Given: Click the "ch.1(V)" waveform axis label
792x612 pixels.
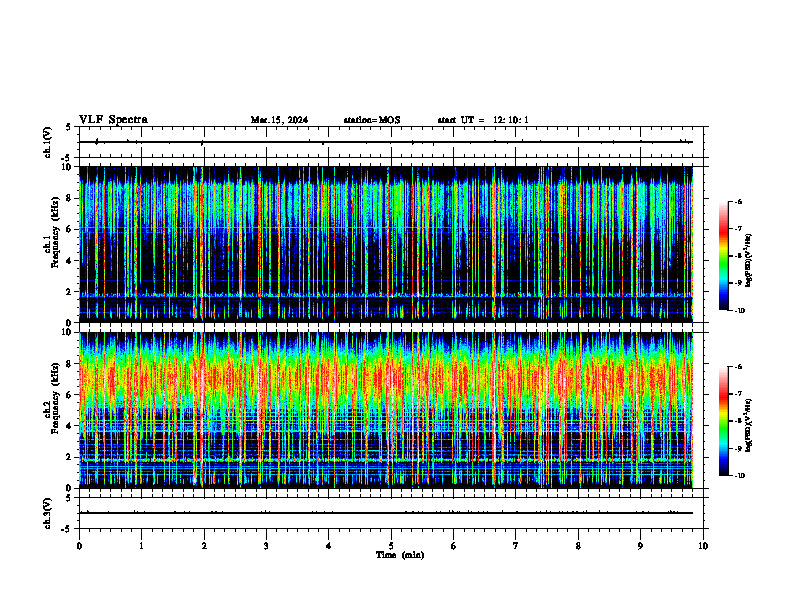Looking at the screenshot, I should point(48,142).
